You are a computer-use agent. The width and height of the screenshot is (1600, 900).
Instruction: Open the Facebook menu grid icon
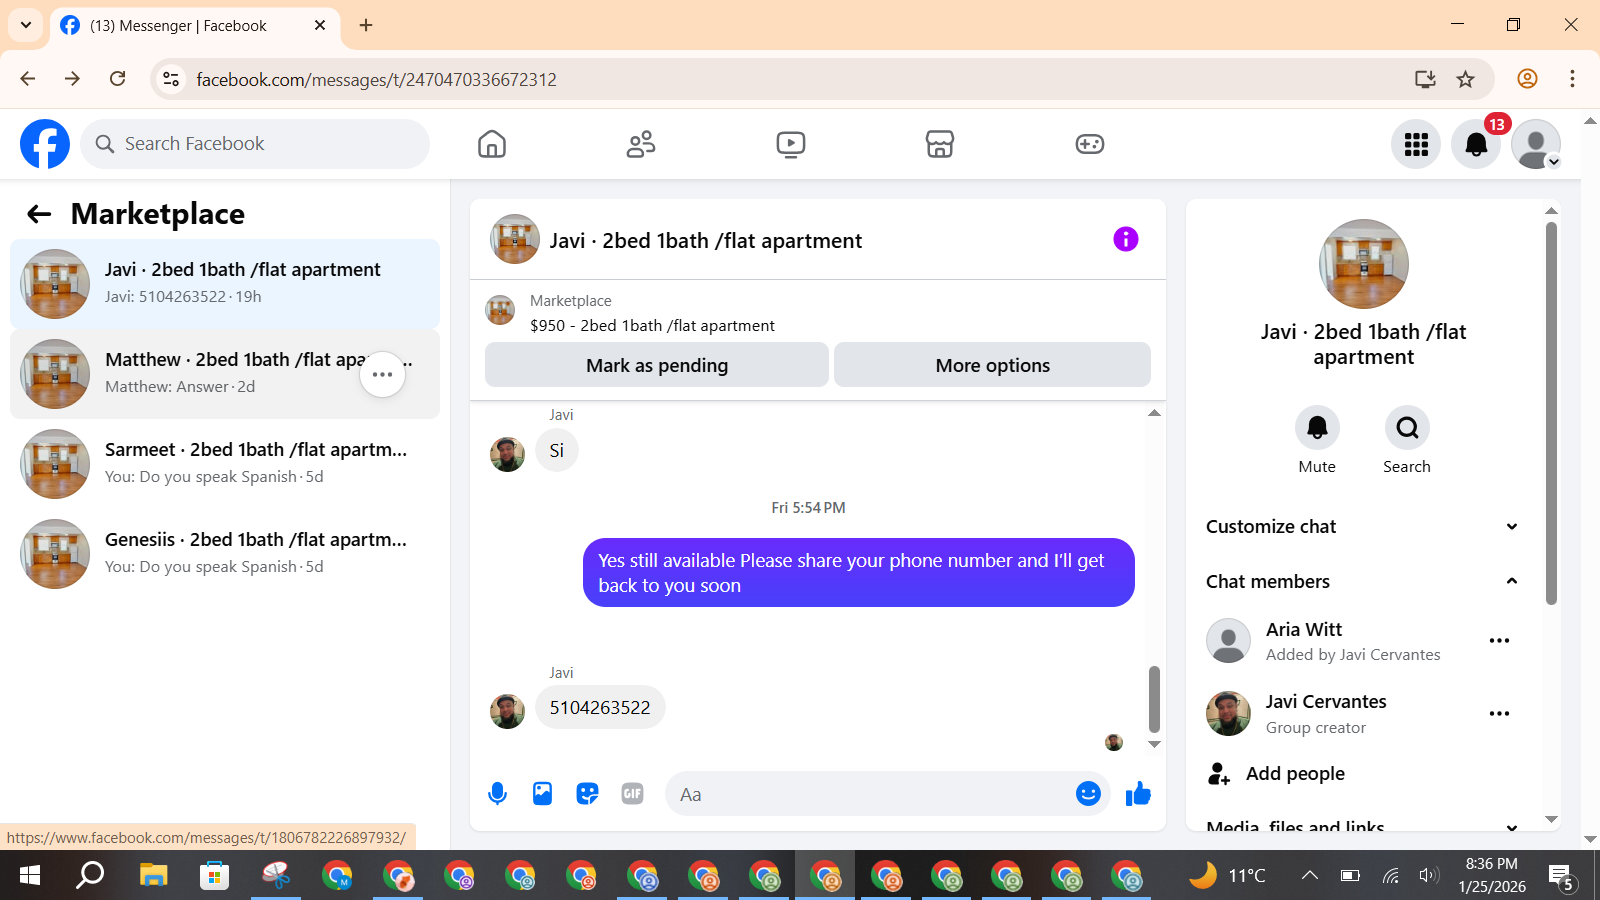1416,144
